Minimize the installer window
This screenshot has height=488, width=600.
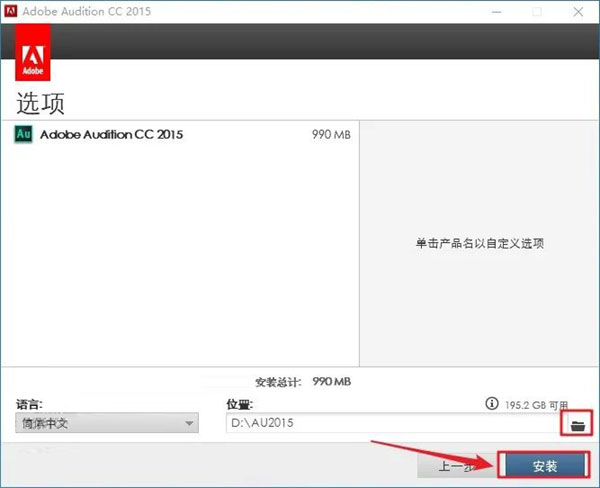496,12
